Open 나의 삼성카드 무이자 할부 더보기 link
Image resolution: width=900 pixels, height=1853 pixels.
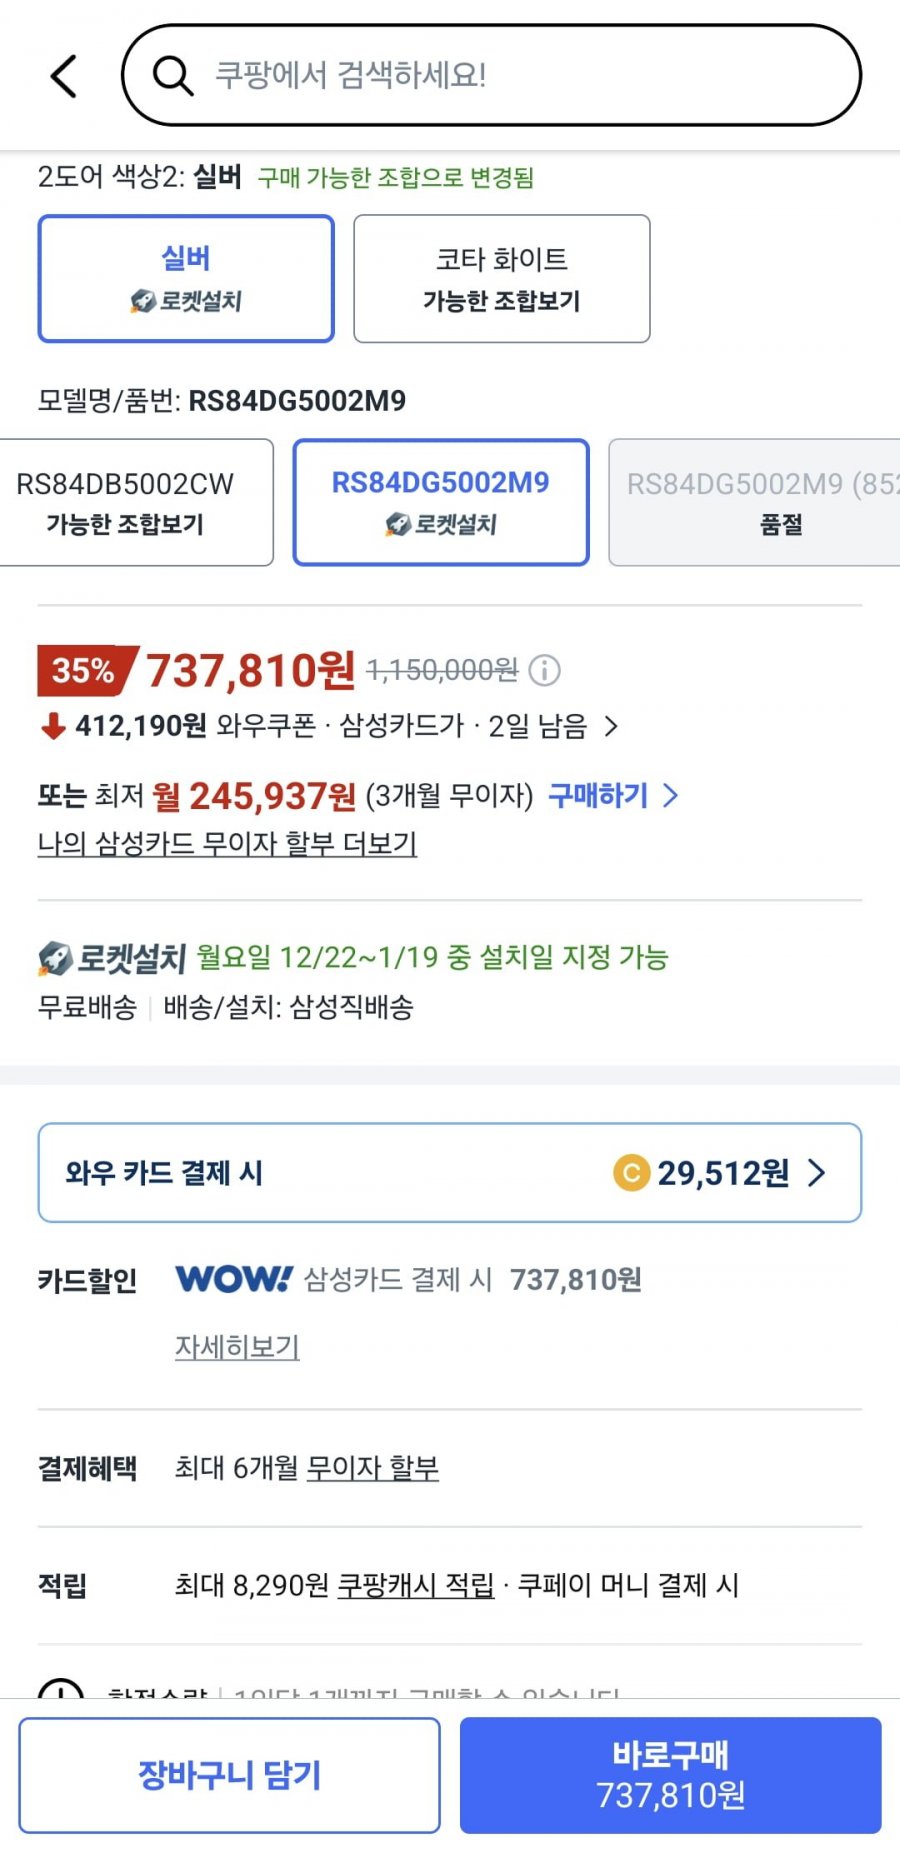[x=227, y=843]
